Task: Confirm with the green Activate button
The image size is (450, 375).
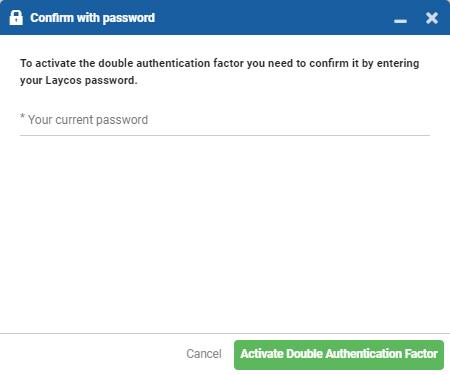Action: tap(339, 355)
